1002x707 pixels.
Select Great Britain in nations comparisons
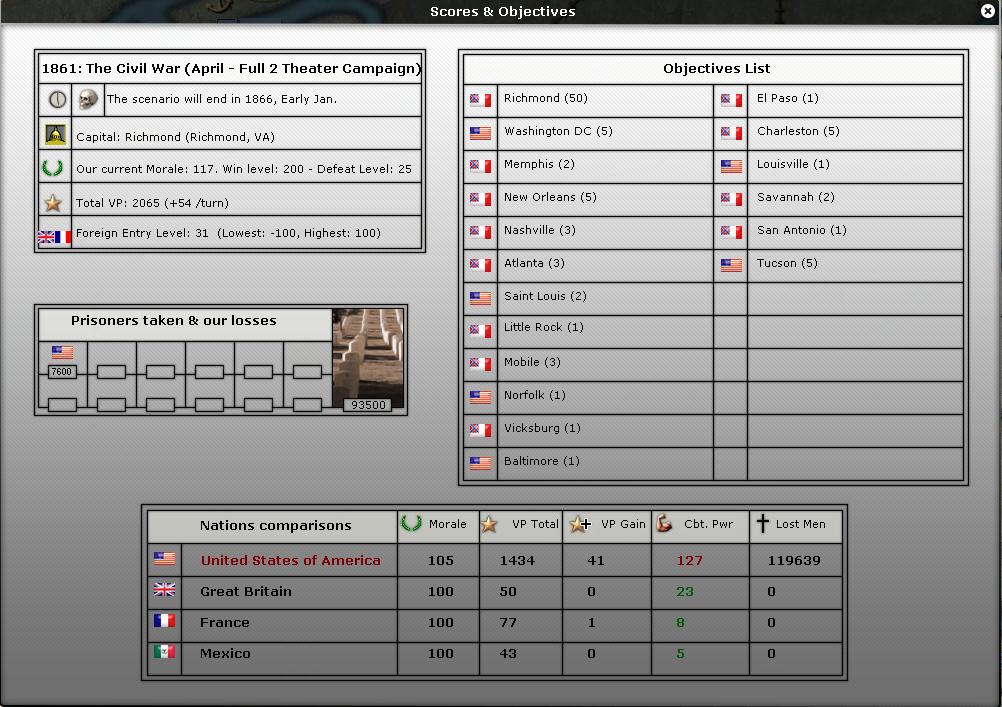(x=246, y=591)
